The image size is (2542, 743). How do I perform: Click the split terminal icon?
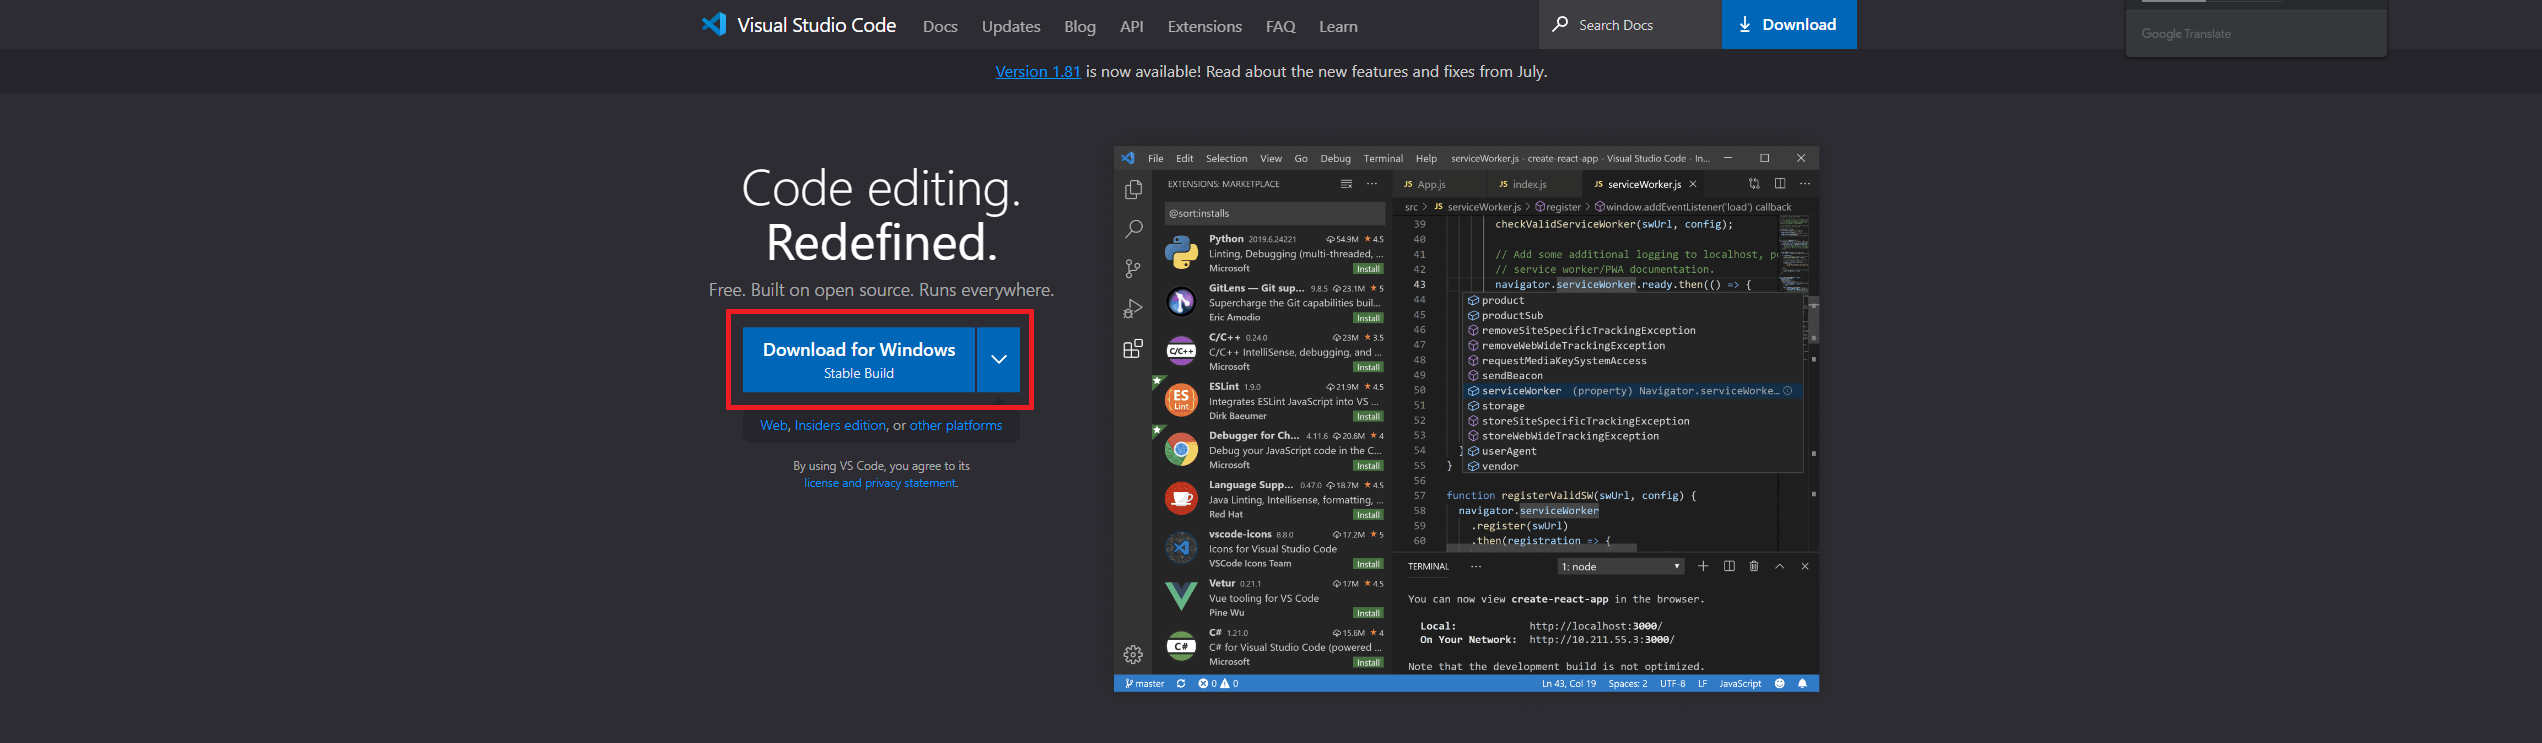pos(1729,566)
